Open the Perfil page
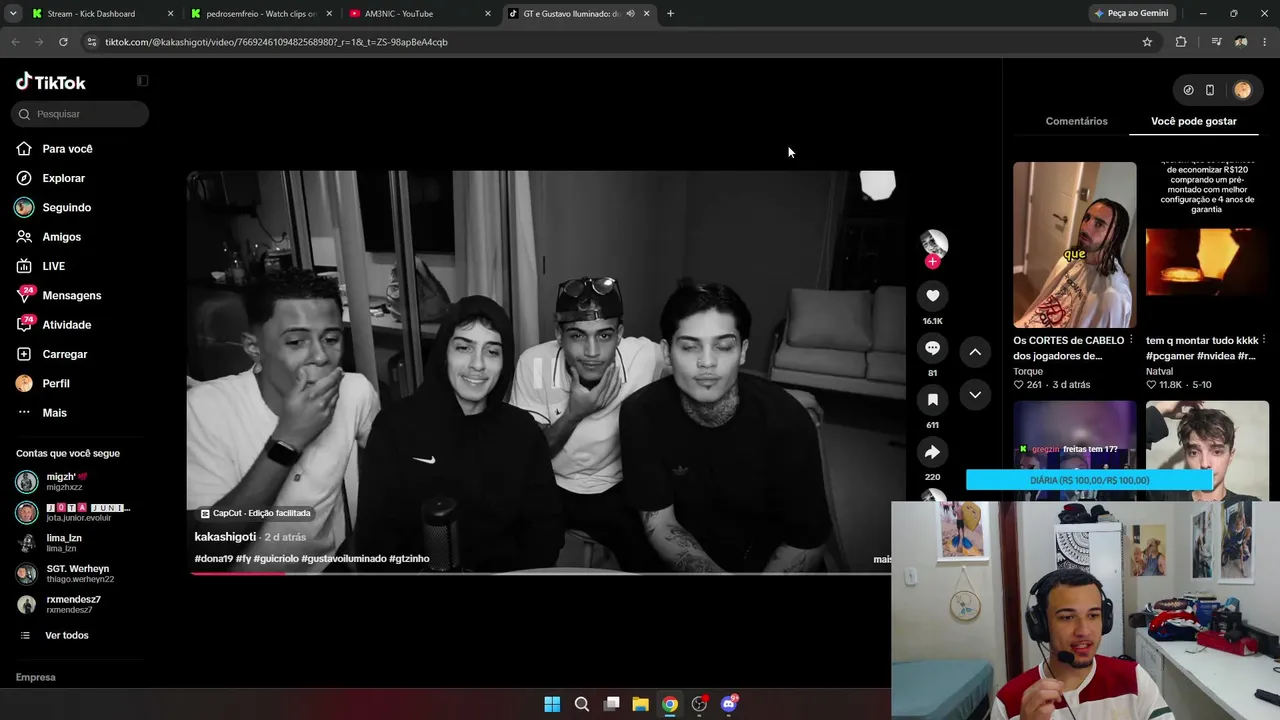Image resolution: width=1280 pixels, height=720 pixels. [55, 384]
